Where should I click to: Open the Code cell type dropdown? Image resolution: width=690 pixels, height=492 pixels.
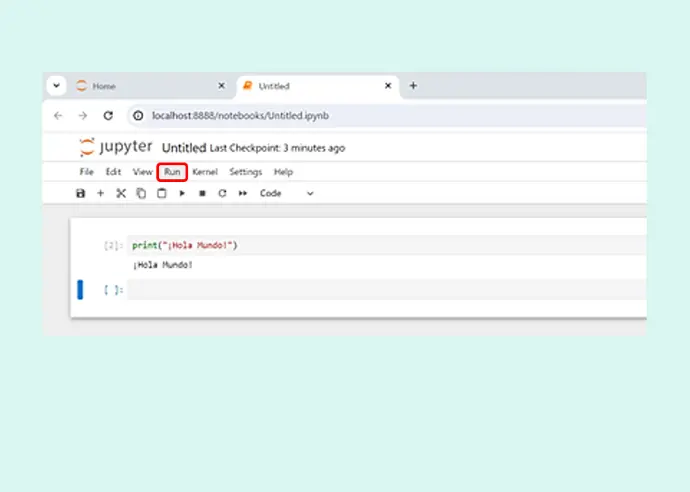[286, 193]
